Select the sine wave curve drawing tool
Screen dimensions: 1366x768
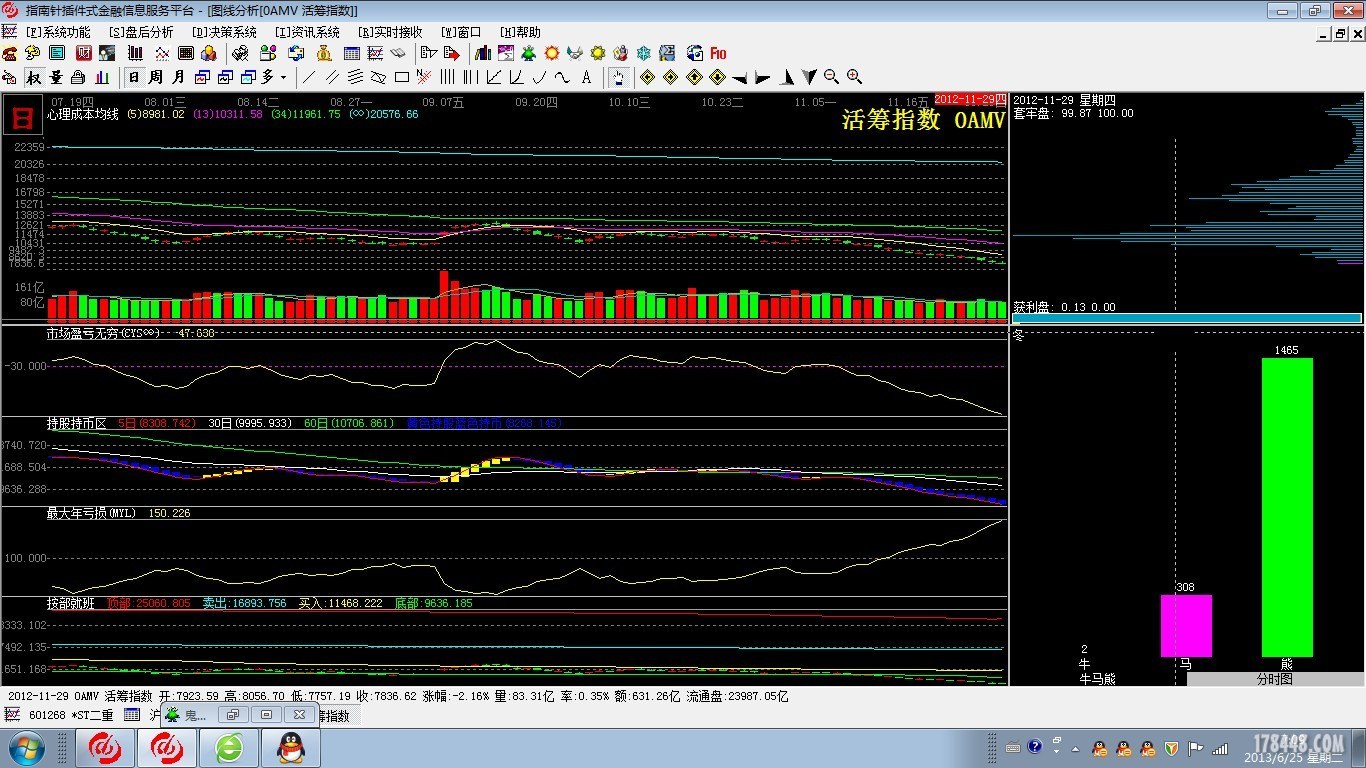point(562,77)
